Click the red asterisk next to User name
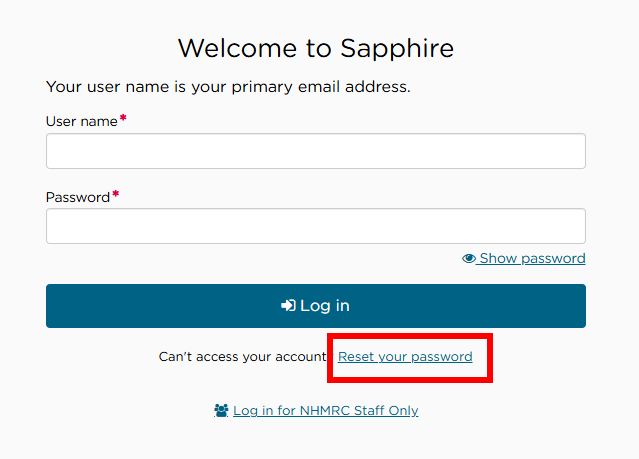The height and width of the screenshot is (459, 639). point(124,119)
